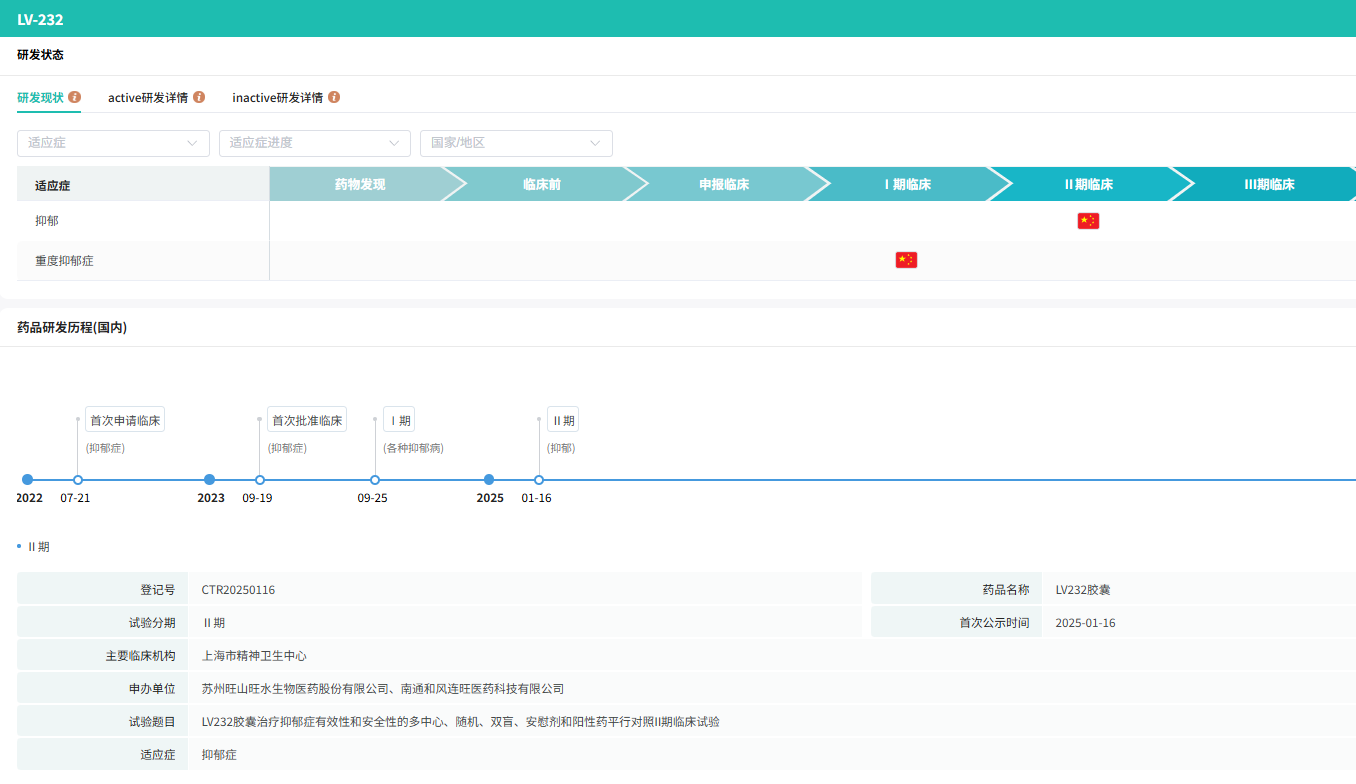
Task: Switch to active研发详情 tab
Action: [x=148, y=98]
